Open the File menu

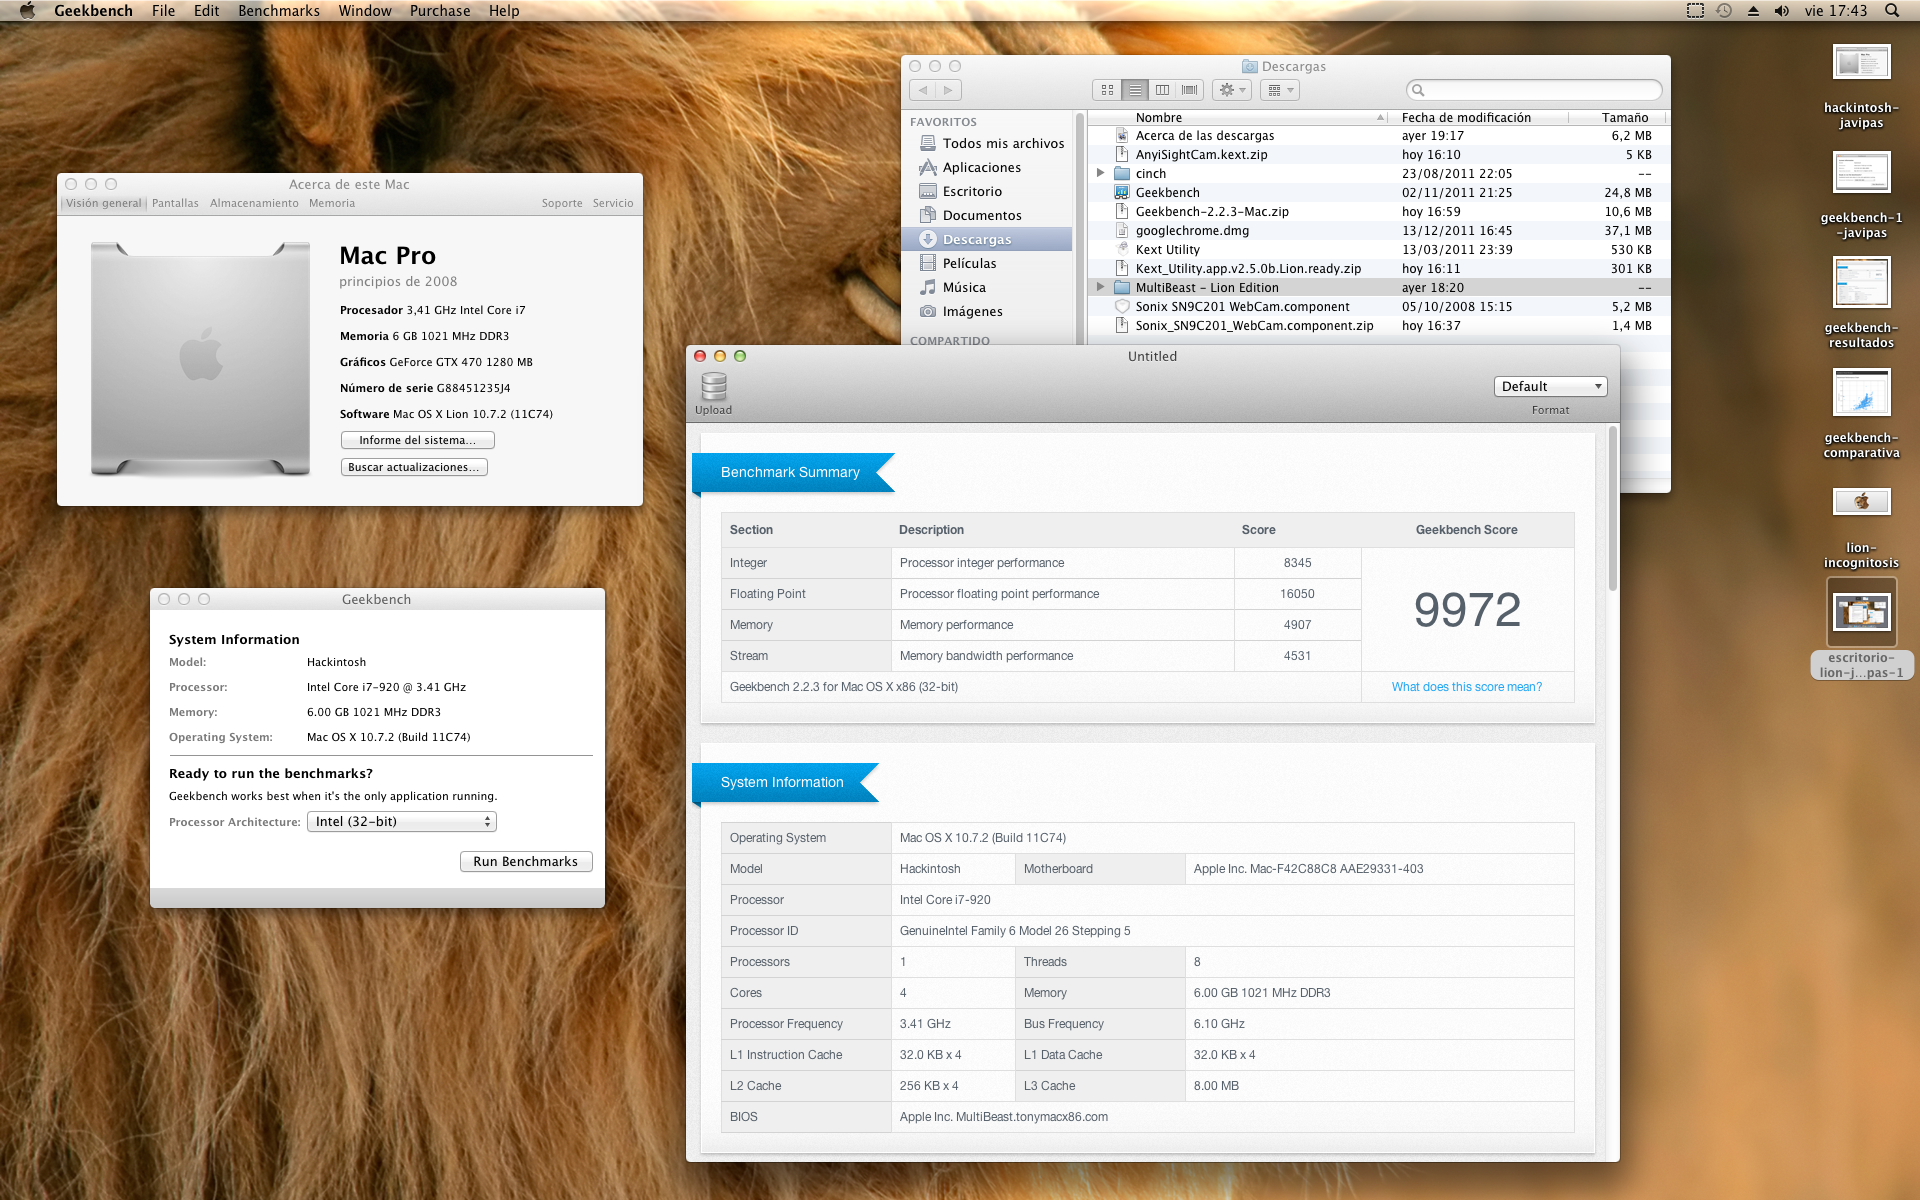pos(163,11)
